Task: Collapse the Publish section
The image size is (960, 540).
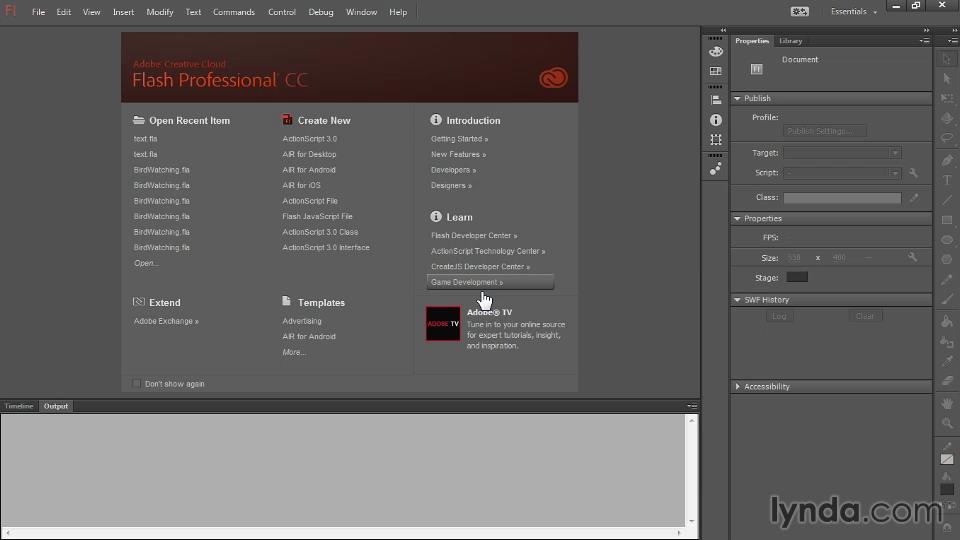Action: (737, 99)
